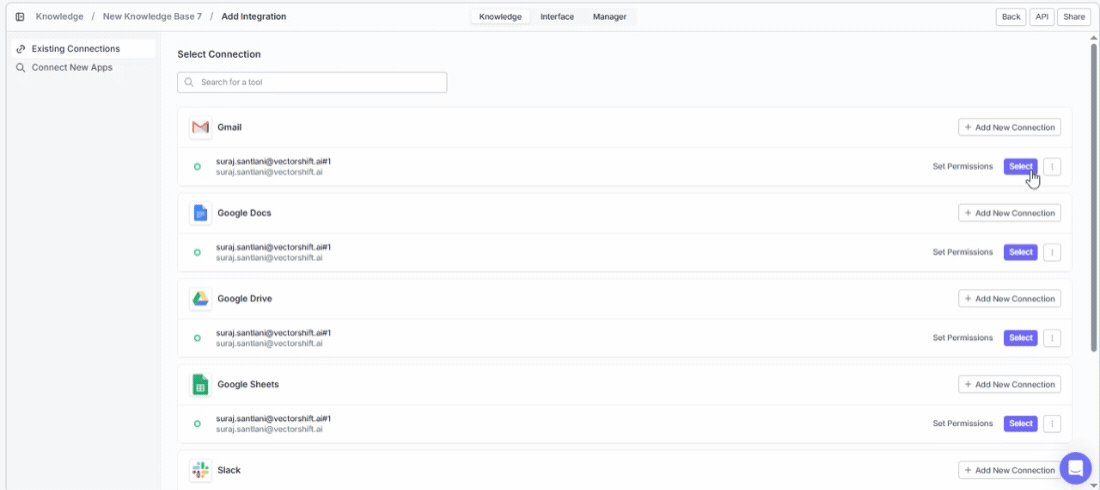Set Permissions for Gmail connection

(x=962, y=167)
